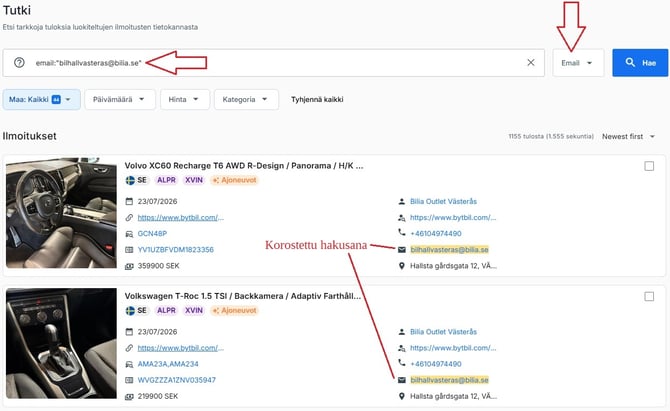Screen dimensions: 670x411
Task: Click the VIN icon beside WVGZZZA1ZNV035947
Action: pos(129,380)
